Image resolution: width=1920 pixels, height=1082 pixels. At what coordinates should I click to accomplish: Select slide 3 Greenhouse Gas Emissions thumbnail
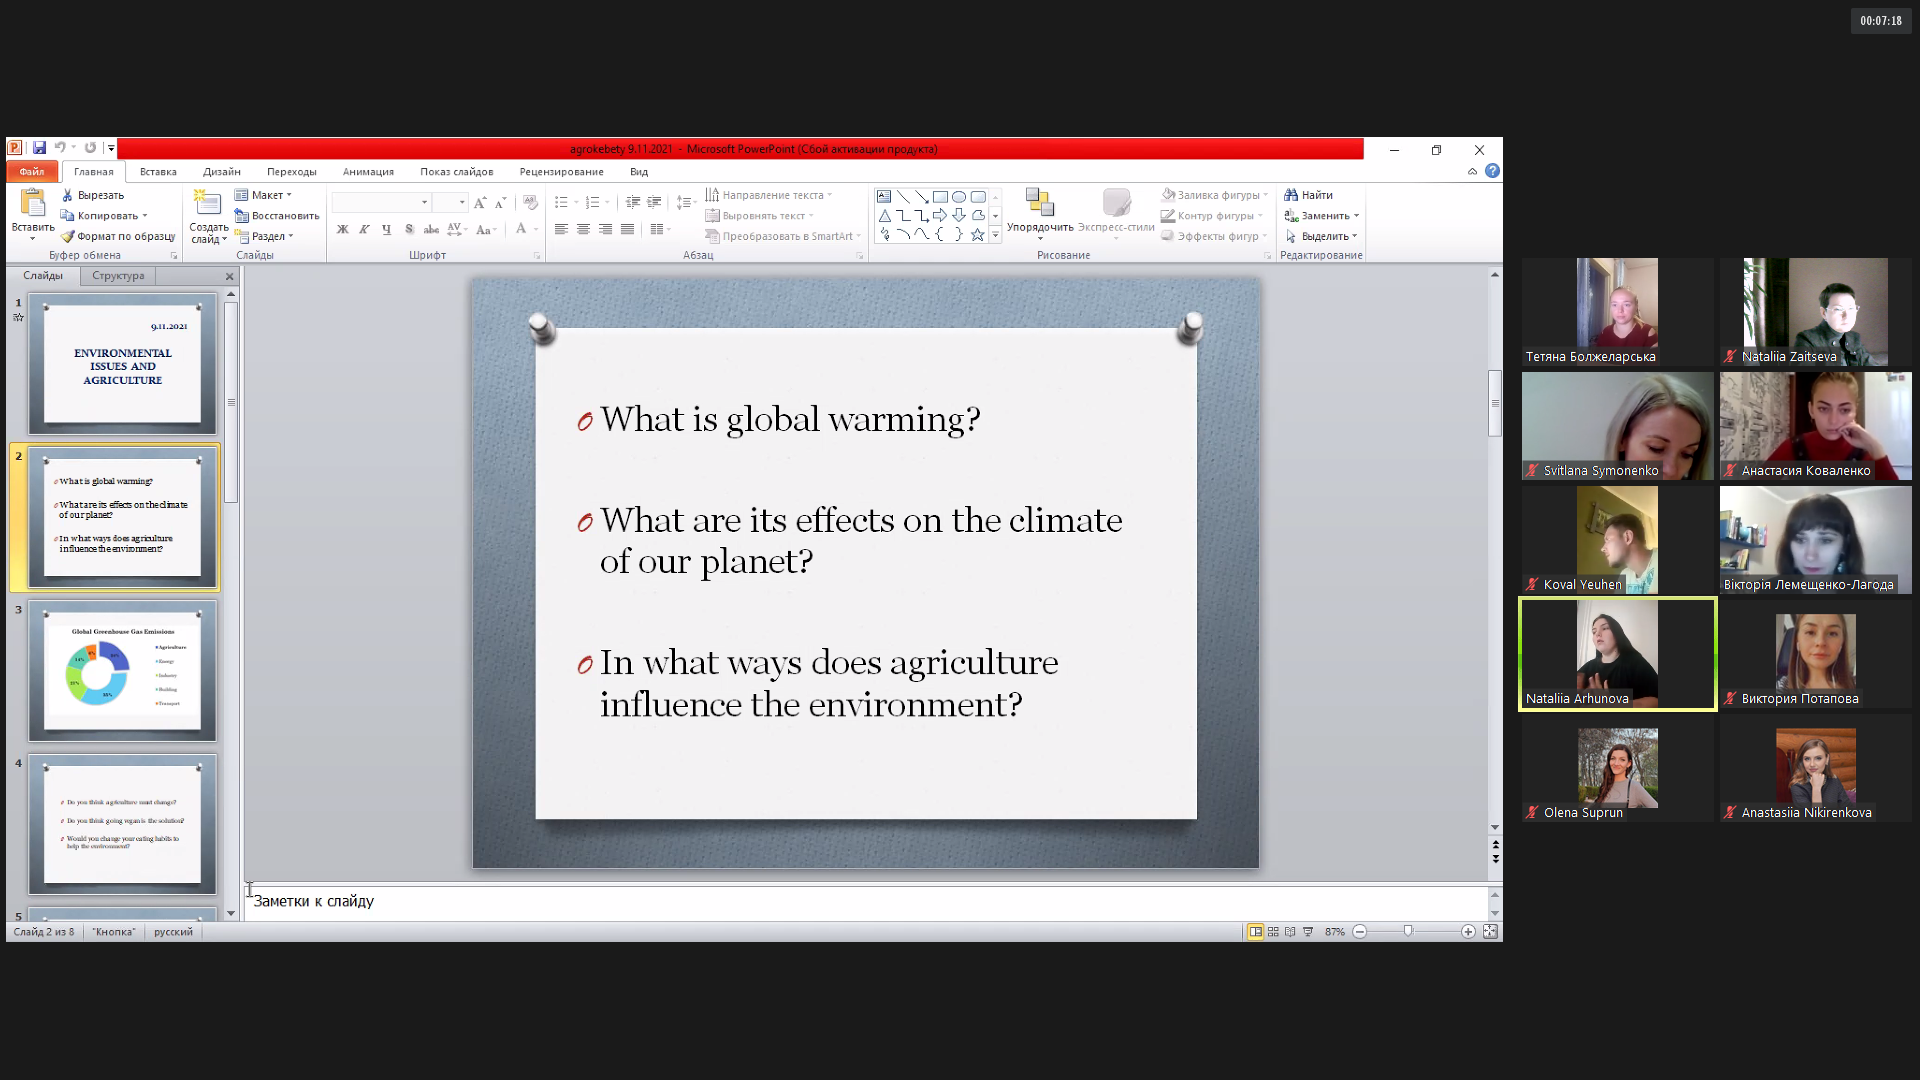[122, 670]
